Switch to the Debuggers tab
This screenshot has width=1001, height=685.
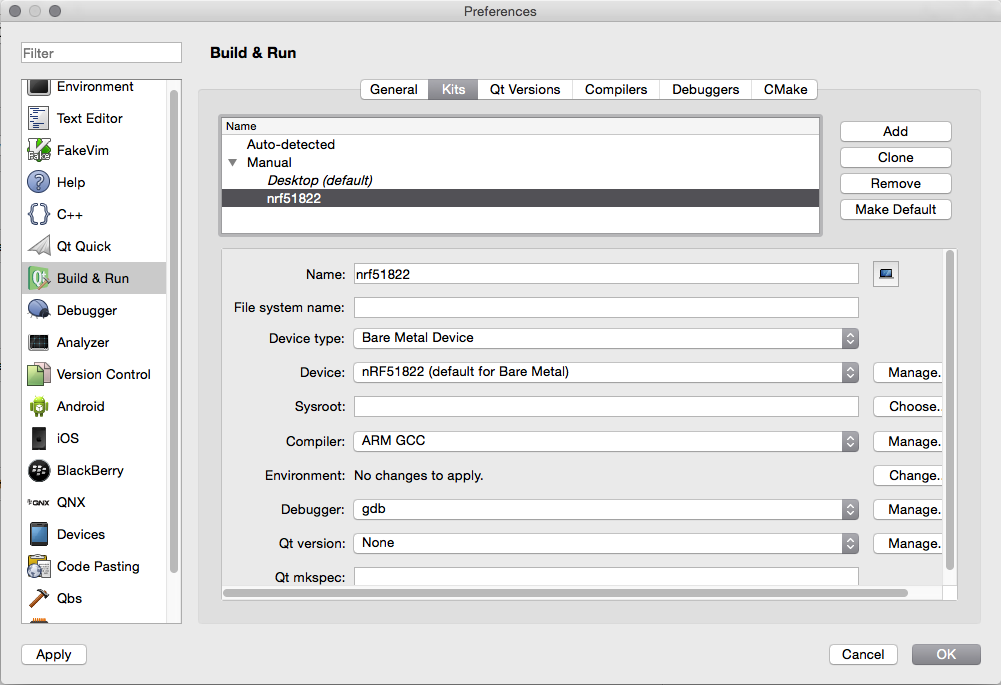[x=705, y=89]
